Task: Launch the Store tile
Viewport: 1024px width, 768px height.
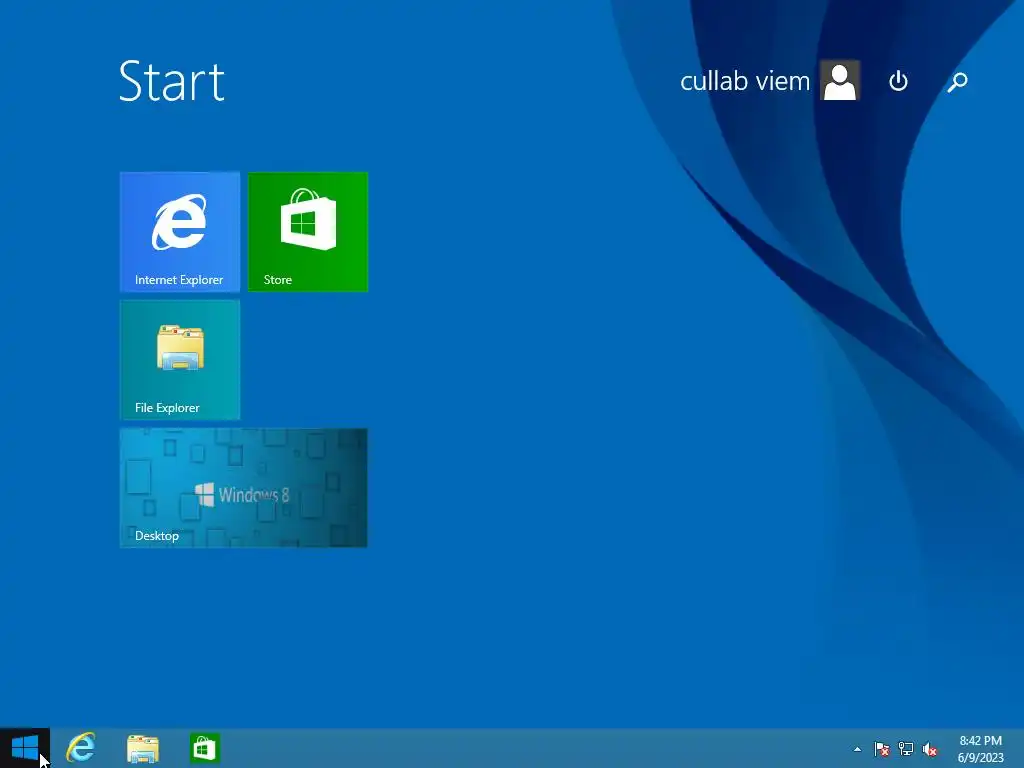Action: tap(308, 232)
